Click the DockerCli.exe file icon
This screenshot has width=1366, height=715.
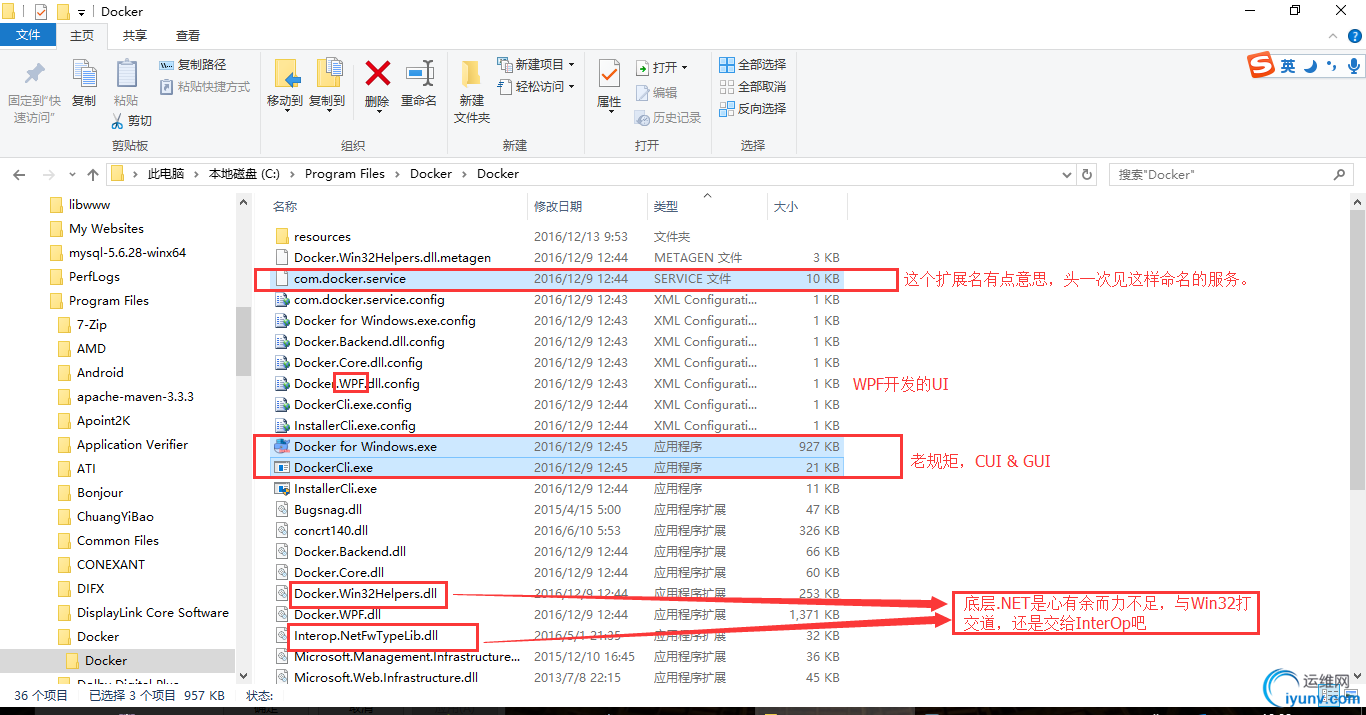coord(282,467)
